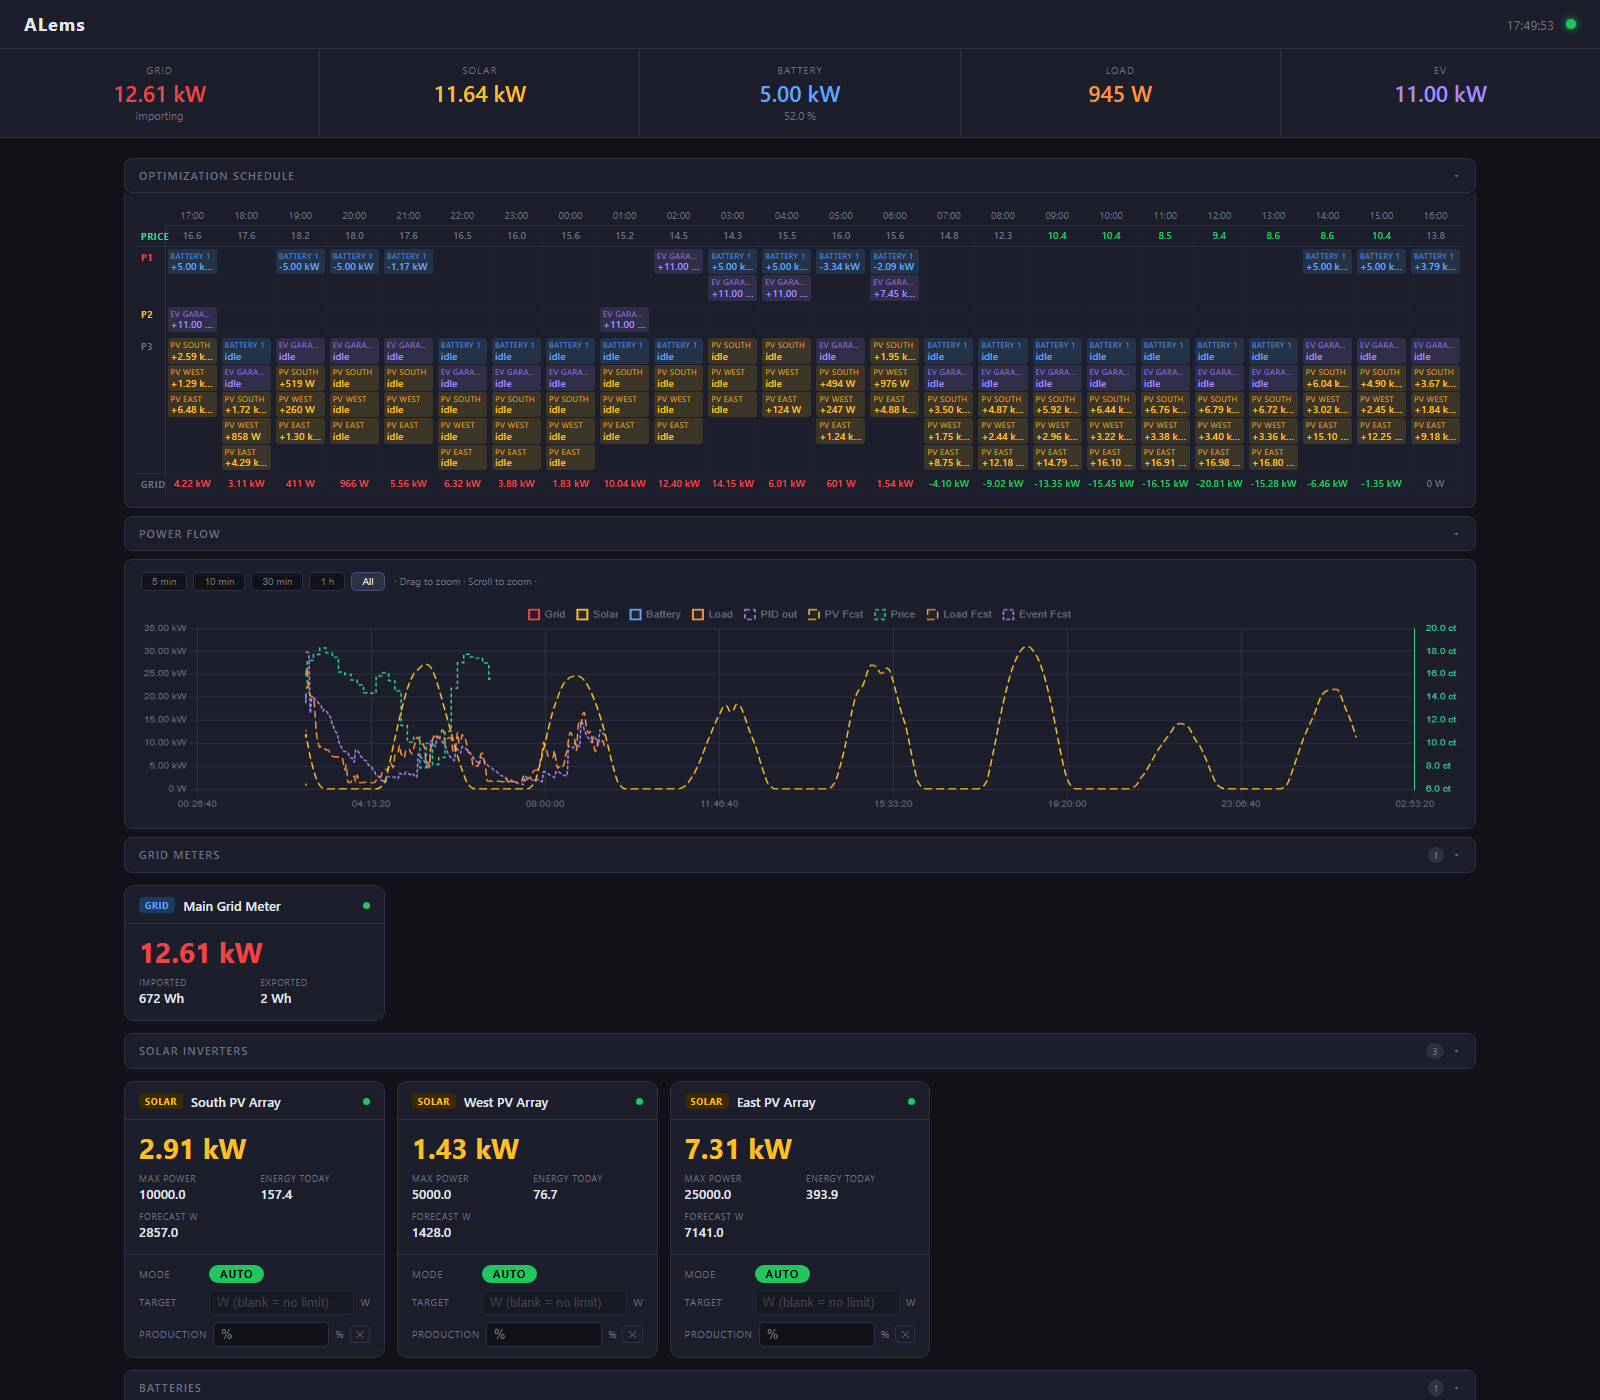Toggle AUTO mode on East PV Array
The width and height of the screenshot is (1600, 1400).
click(x=782, y=1274)
